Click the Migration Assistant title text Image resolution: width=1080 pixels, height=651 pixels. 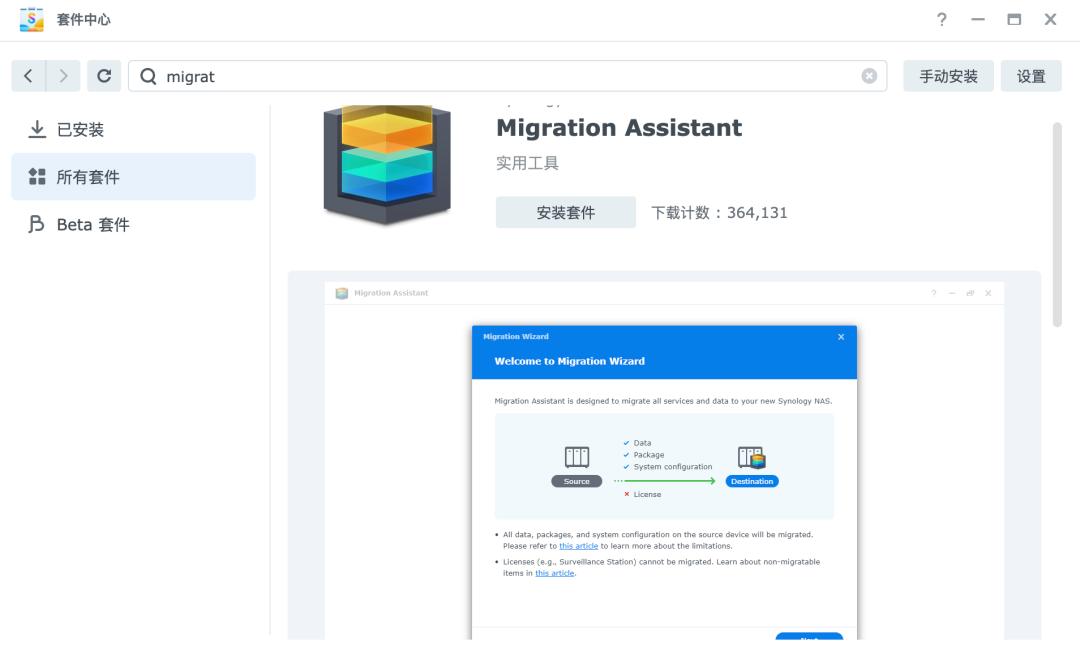[x=619, y=128]
